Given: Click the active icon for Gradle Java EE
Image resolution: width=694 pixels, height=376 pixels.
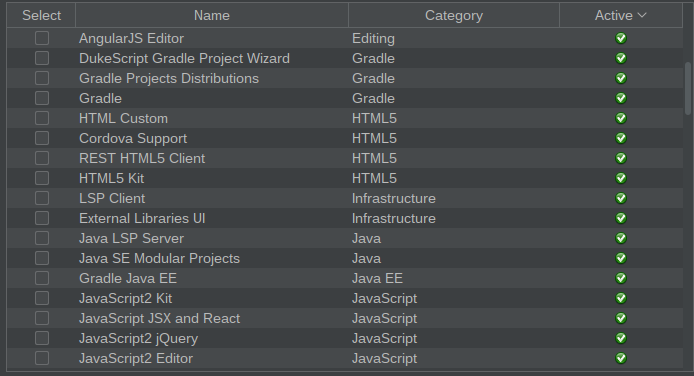Looking at the screenshot, I should pos(621,278).
